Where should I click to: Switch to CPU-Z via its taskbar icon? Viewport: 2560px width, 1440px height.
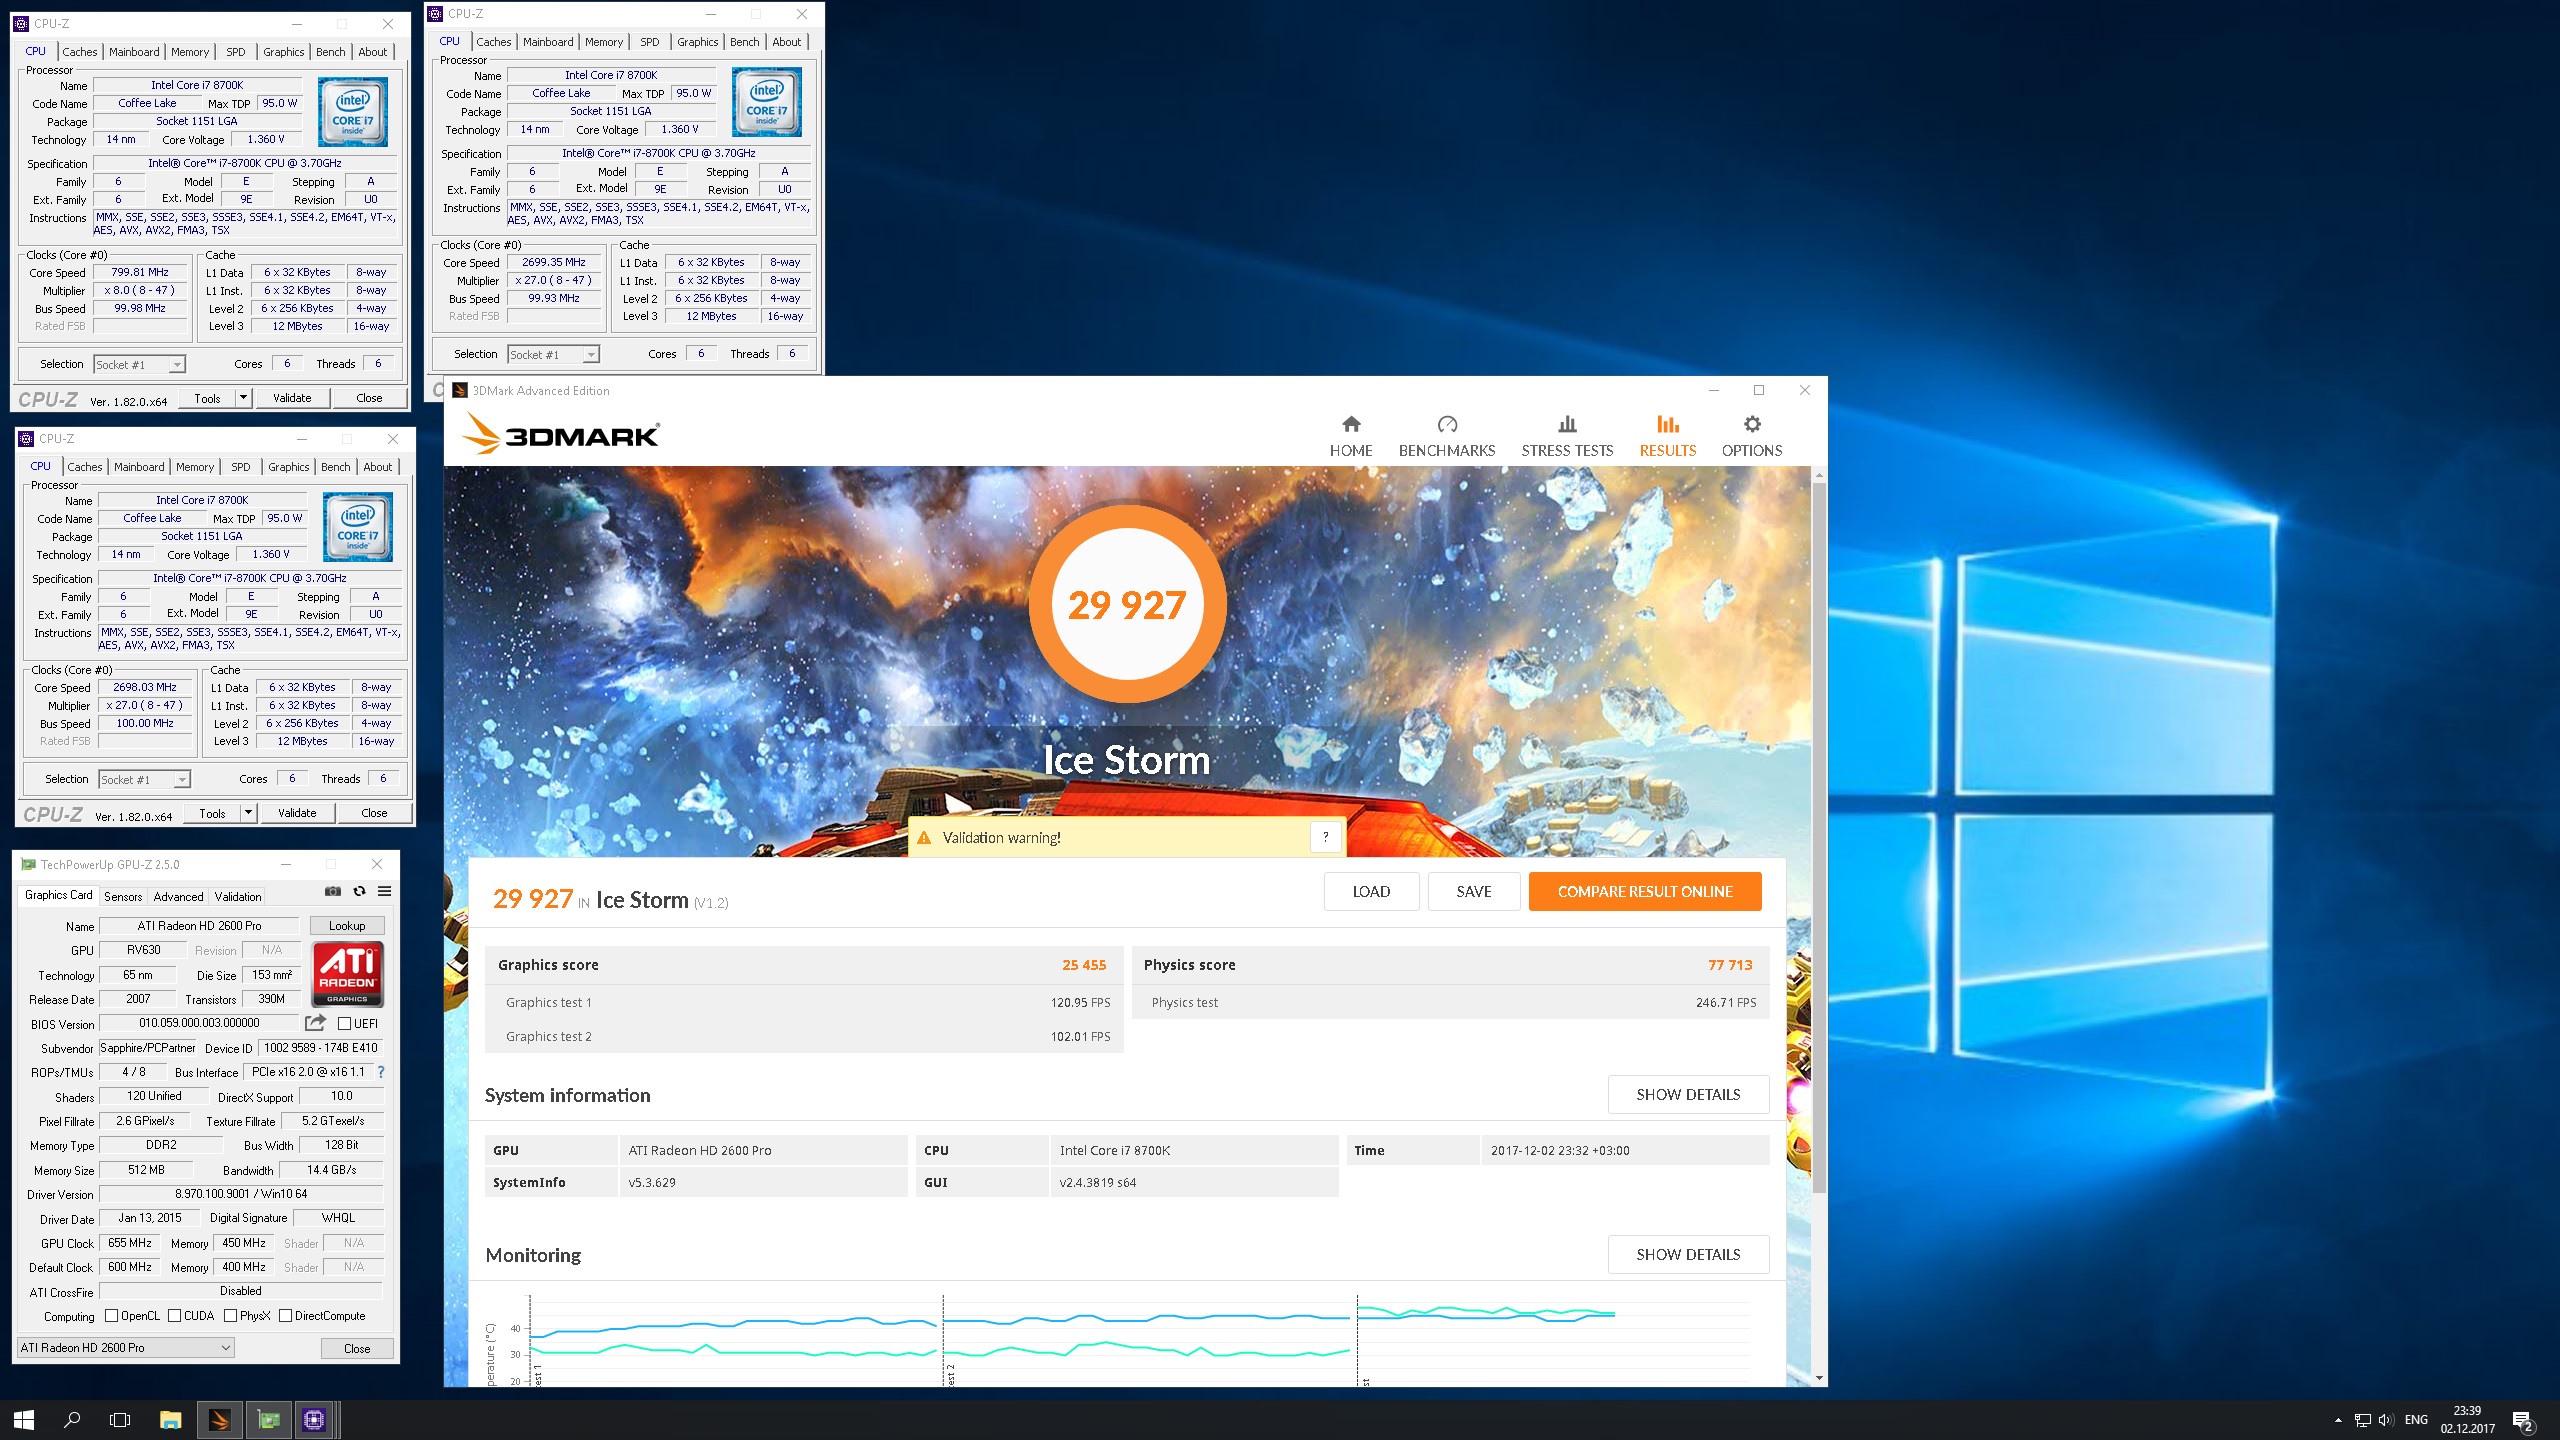[x=314, y=1420]
